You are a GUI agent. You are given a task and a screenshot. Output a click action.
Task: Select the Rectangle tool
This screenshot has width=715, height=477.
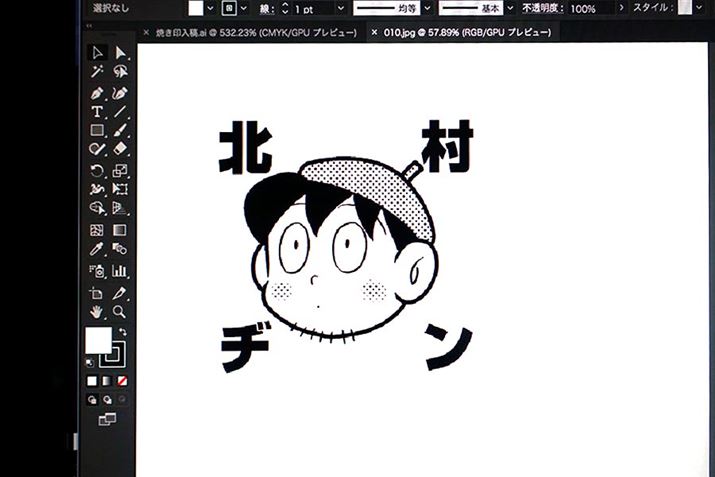coord(97,130)
